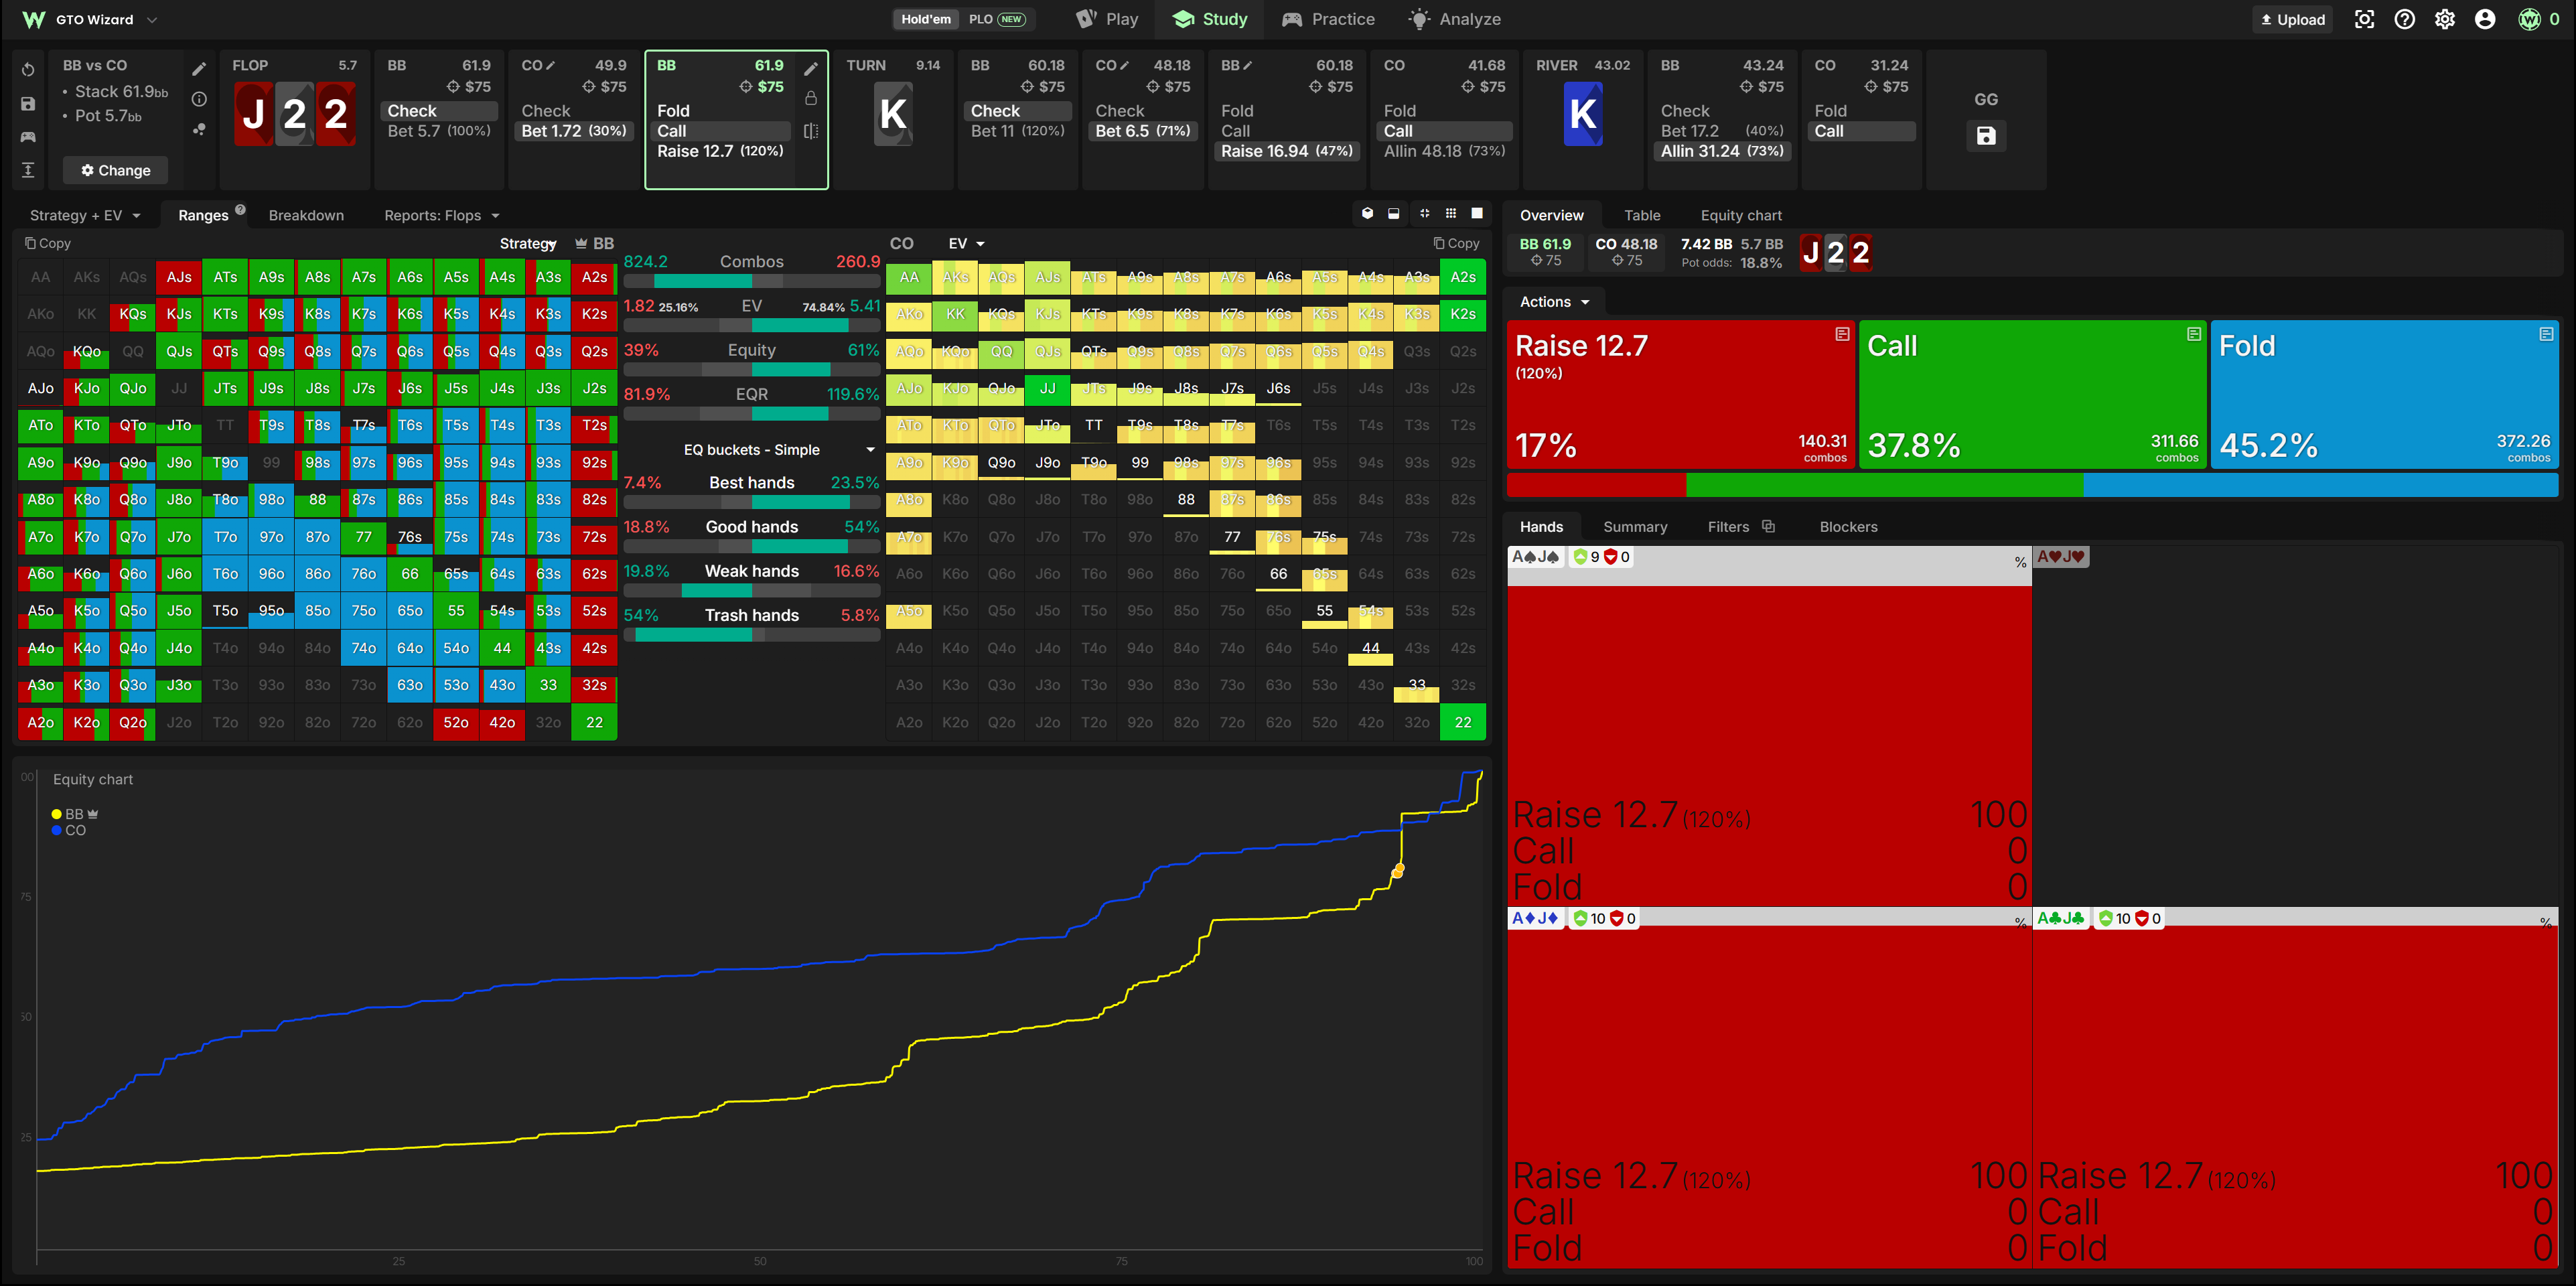2576x1286 pixels.
Task: Select Allin 31.24 in river BB card
Action: [1722, 151]
